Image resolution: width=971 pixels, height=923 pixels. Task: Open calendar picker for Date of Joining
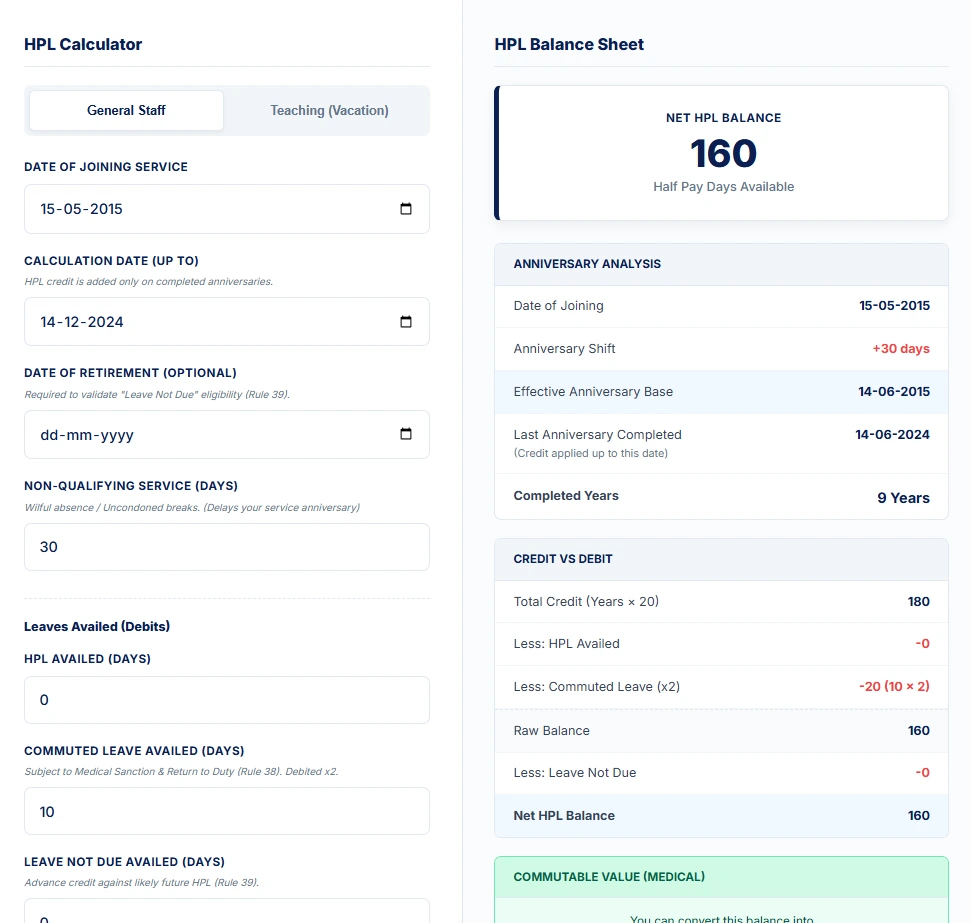(406, 209)
